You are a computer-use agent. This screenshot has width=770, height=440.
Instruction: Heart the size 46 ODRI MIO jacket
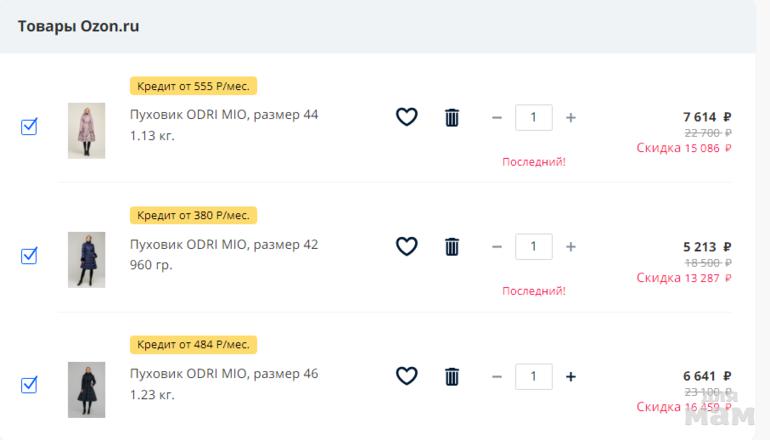406,376
